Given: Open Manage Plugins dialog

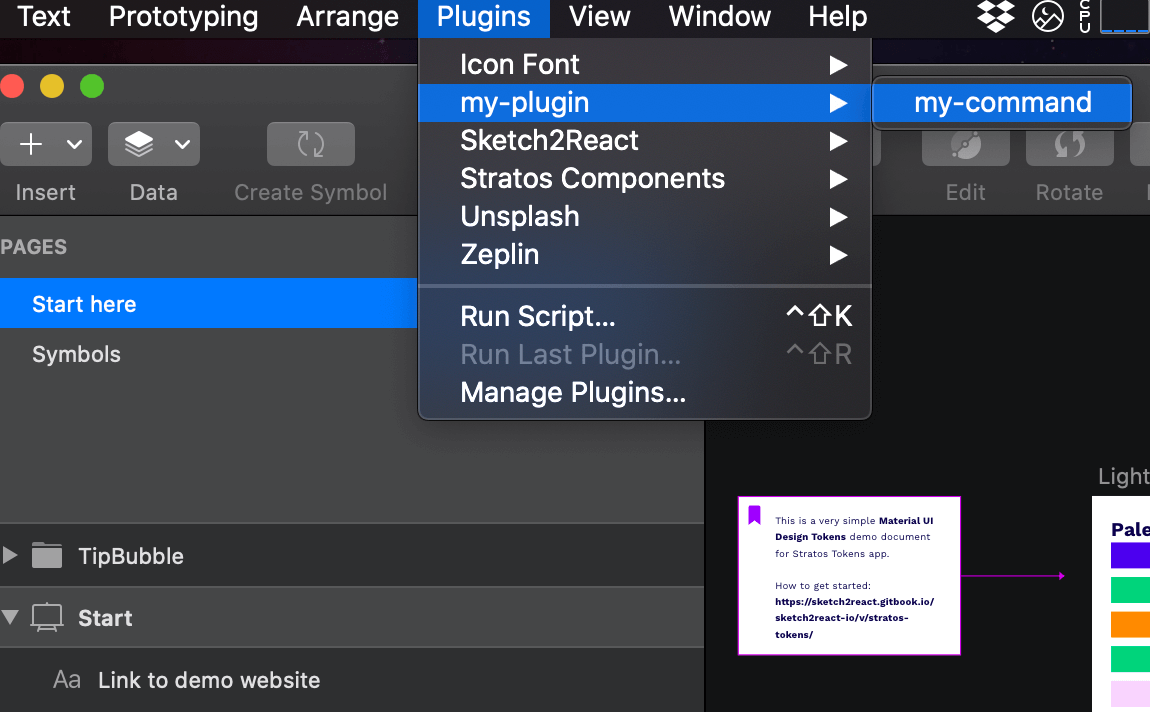Looking at the screenshot, I should pyautogui.click(x=573, y=392).
